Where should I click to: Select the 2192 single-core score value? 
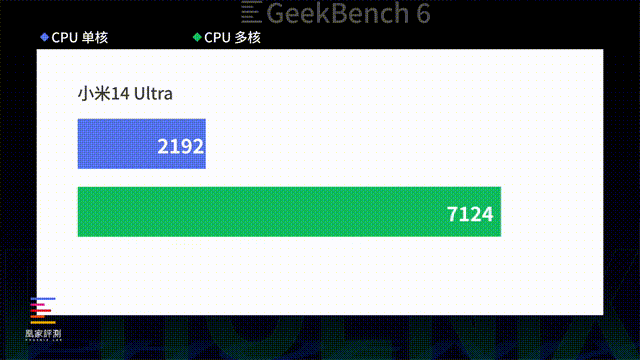tap(180, 146)
